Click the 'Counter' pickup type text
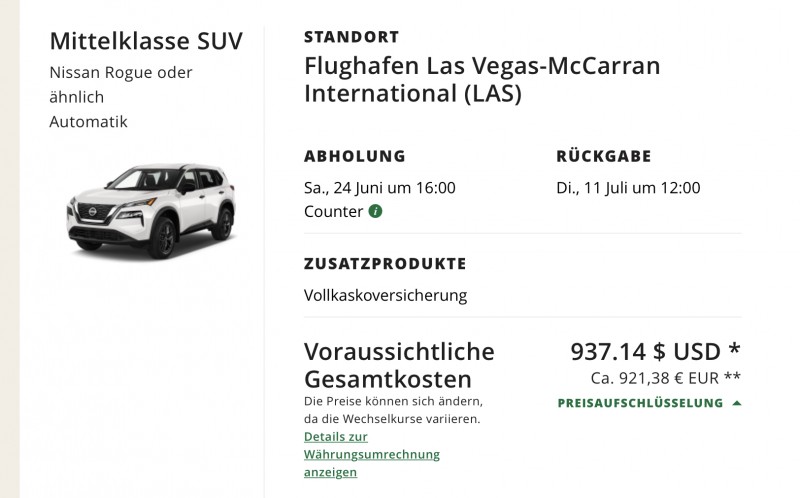Screen dimensions: 800x498 point(333,211)
